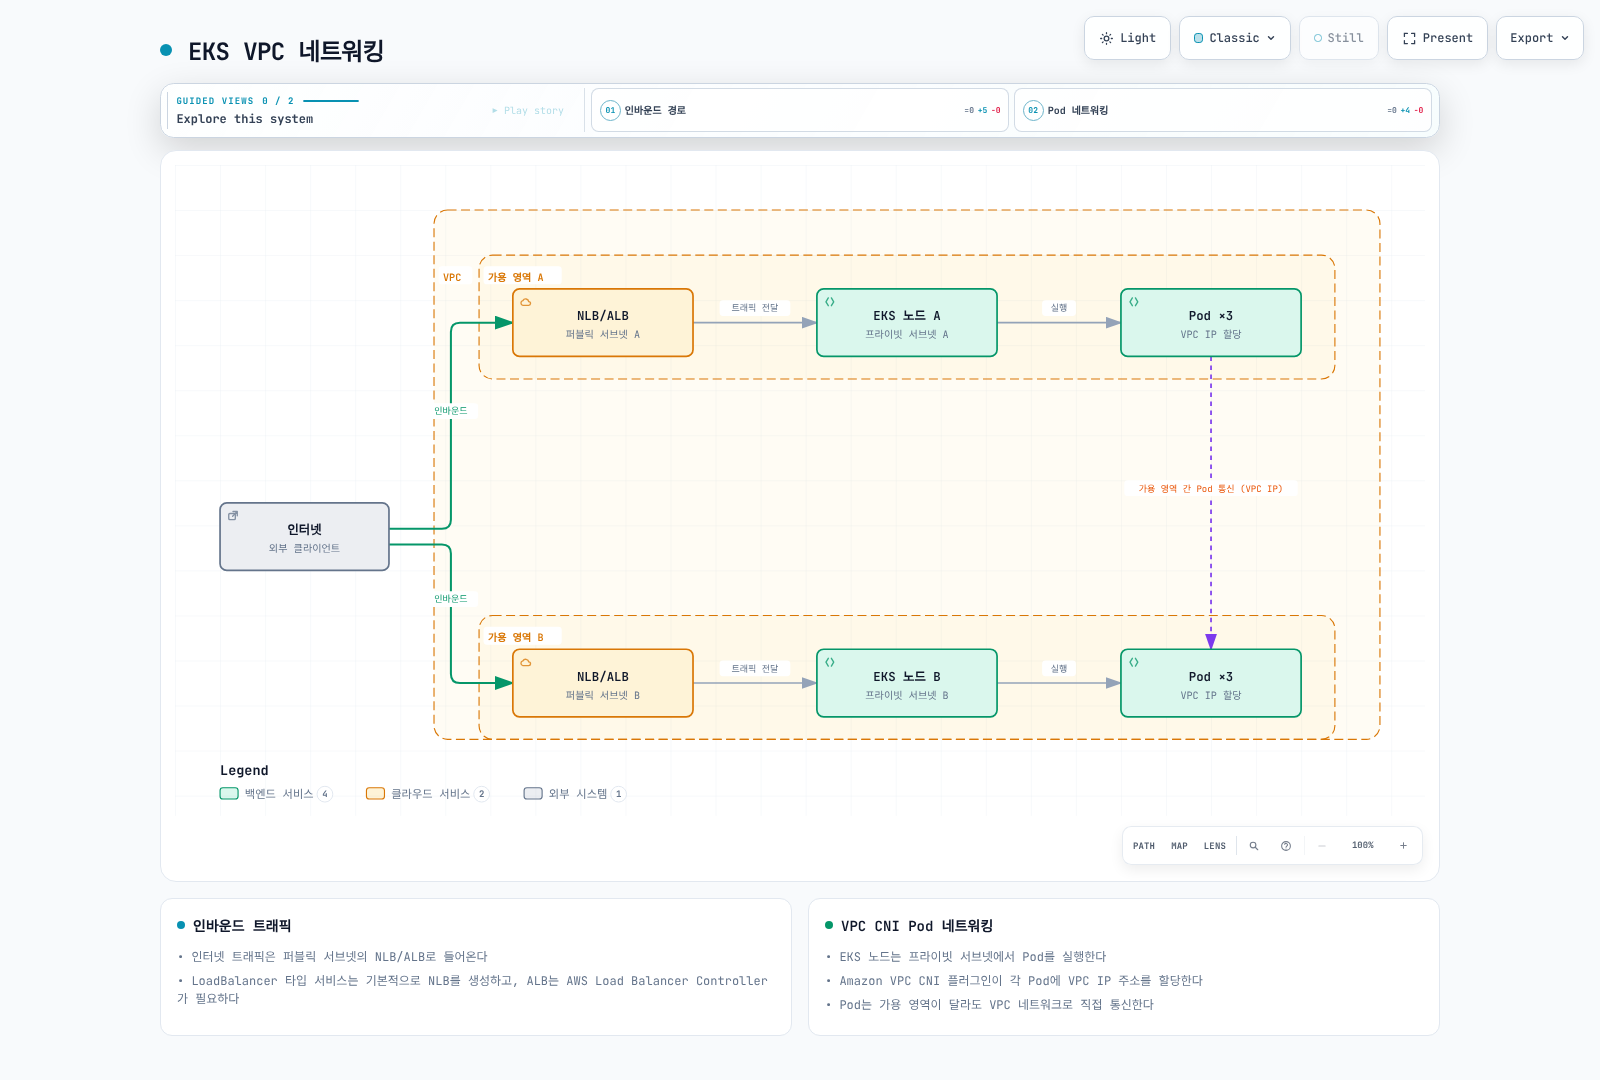Image resolution: width=1600 pixels, height=1080 pixels.
Task: Click the upper '인바운드' edge label toward NLB/ALB A
Action: click(x=451, y=411)
